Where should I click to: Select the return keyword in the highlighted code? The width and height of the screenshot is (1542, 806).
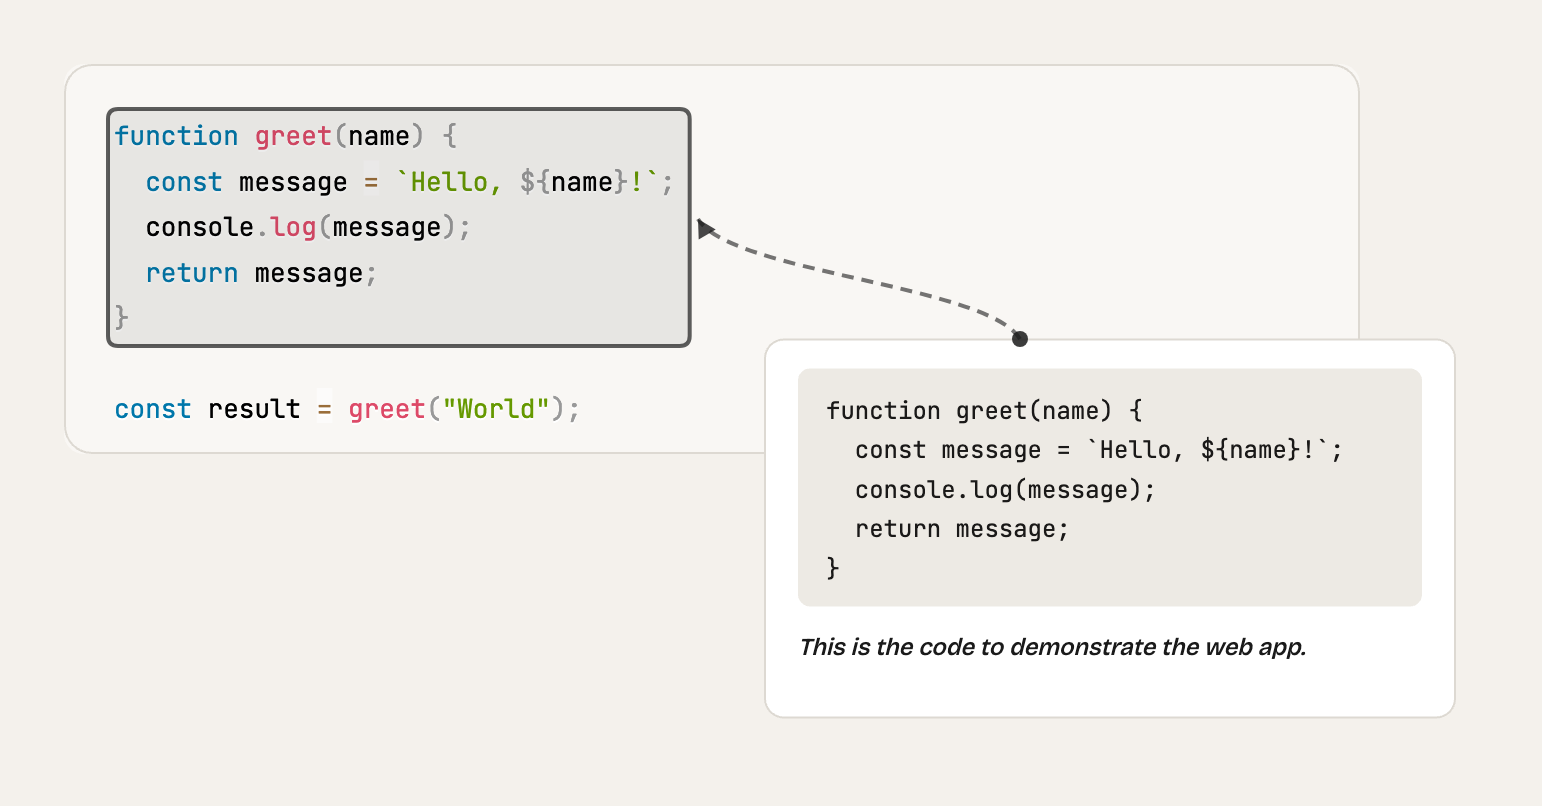(191, 272)
